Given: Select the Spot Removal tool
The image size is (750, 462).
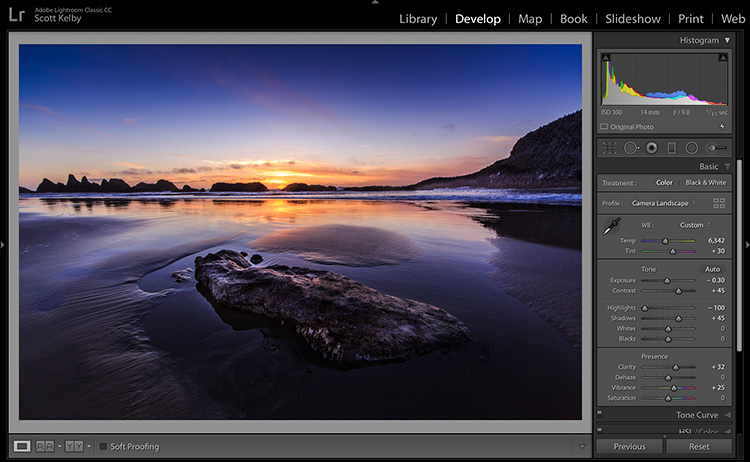Looking at the screenshot, I should (x=631, y=147).
